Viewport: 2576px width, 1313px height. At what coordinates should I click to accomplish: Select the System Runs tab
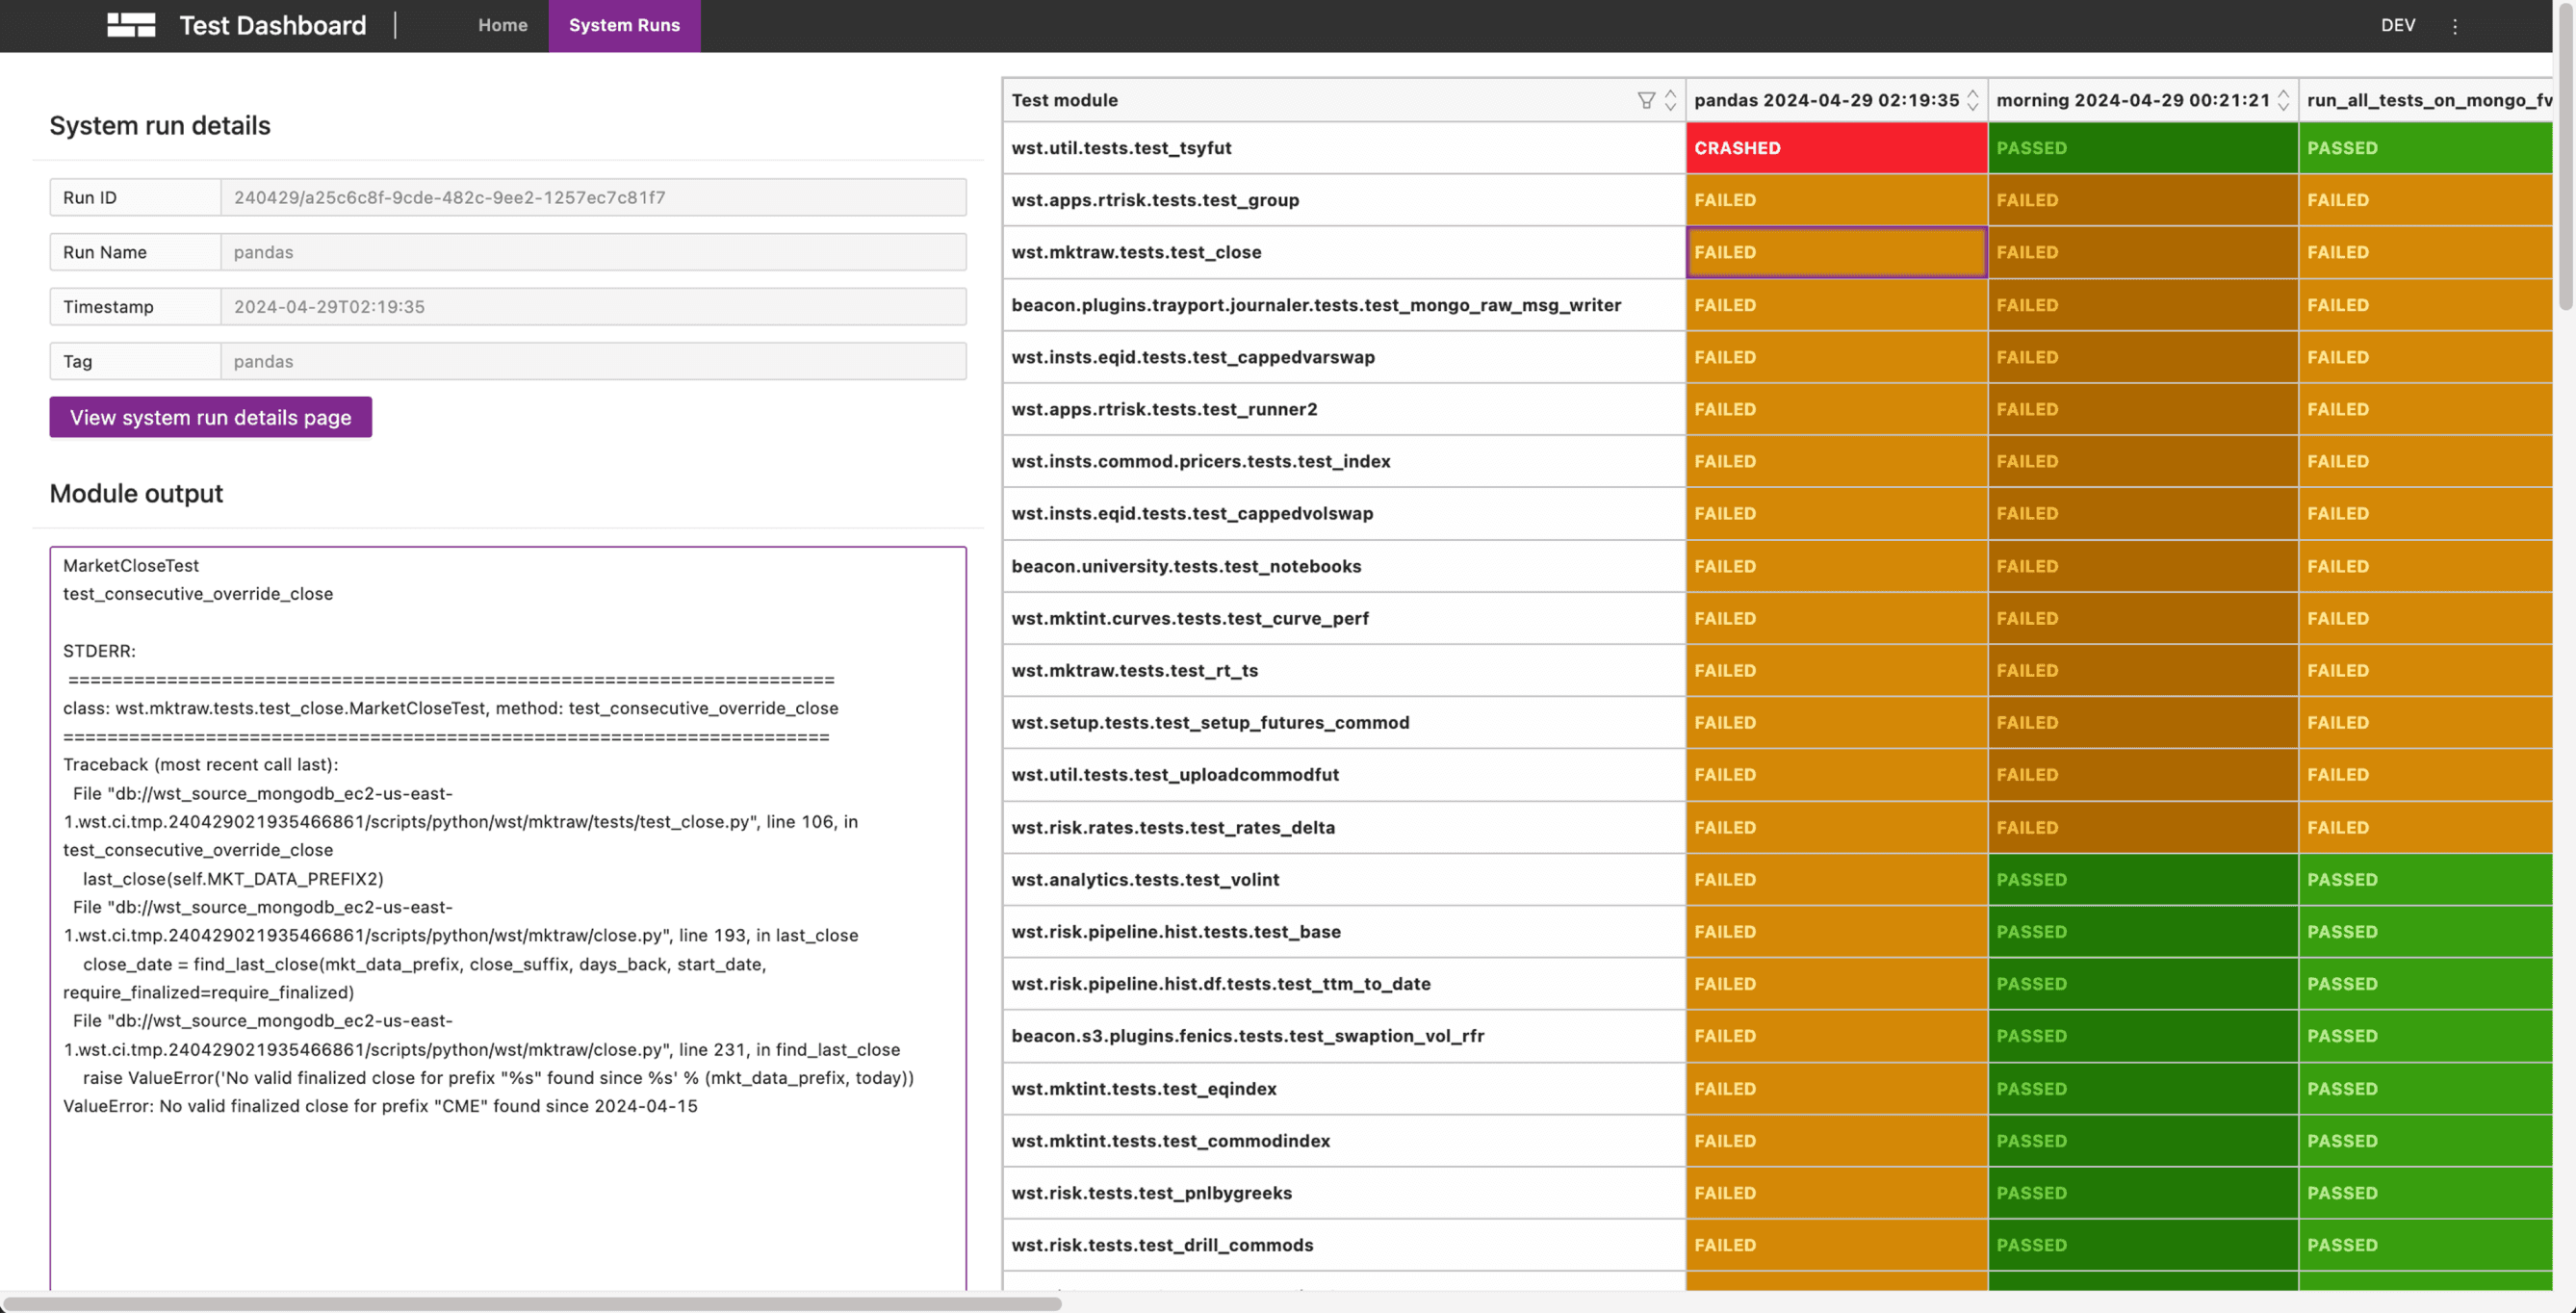tap(624, 25)
